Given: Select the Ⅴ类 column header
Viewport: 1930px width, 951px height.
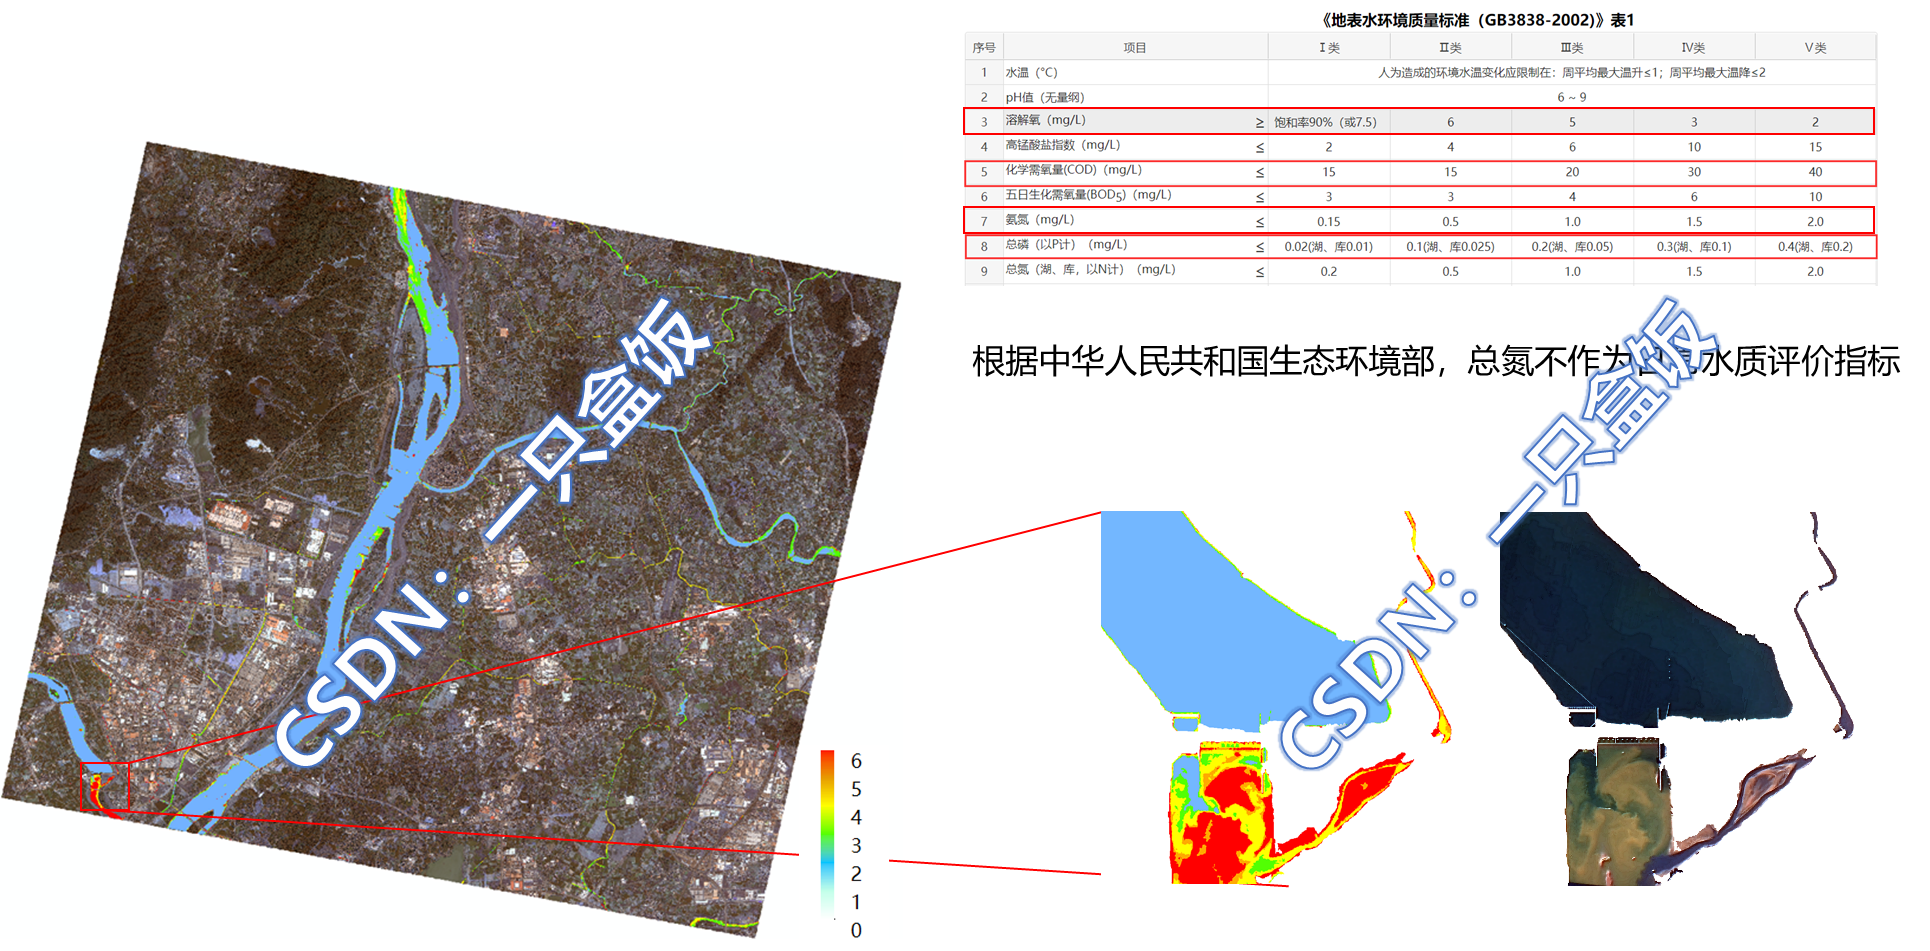Looking at the screenshot, I should click(x=1815, y=48).
